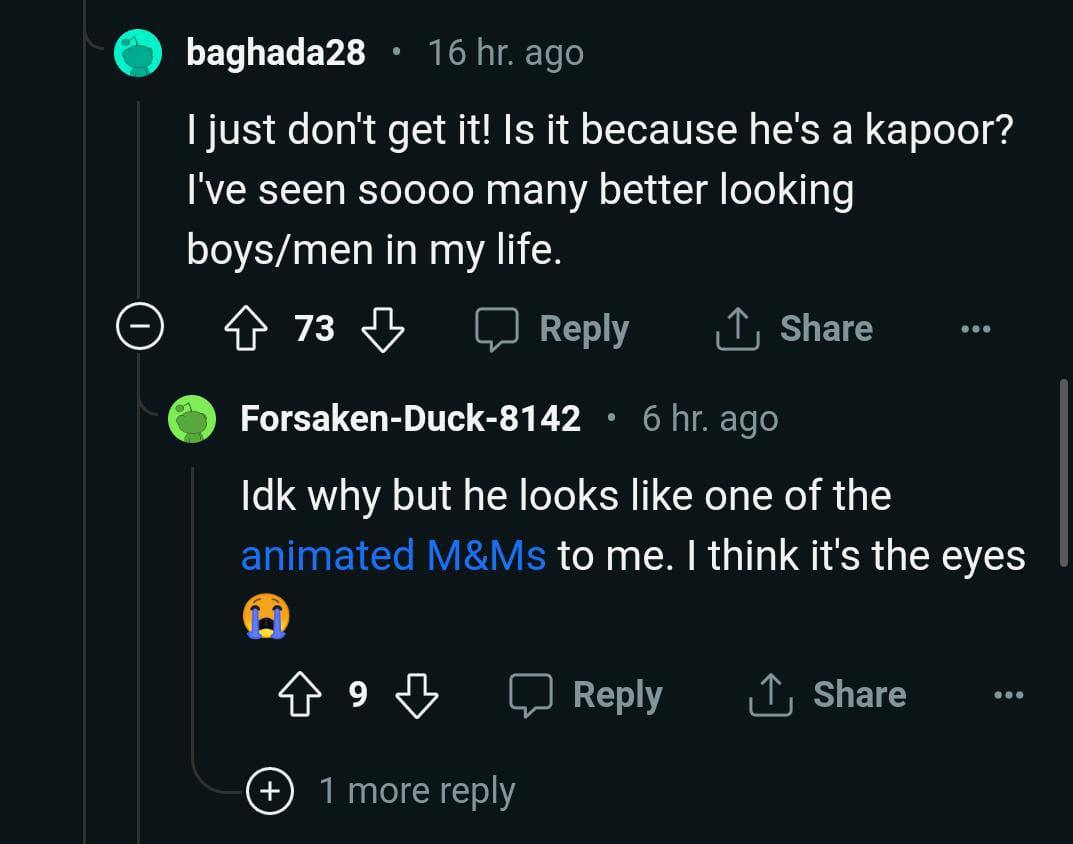This screenshot has height=844, width=1073.
Task: Click the 16 hr. ago timestamp
Action: pyautogui.click(x=505, y=53)
